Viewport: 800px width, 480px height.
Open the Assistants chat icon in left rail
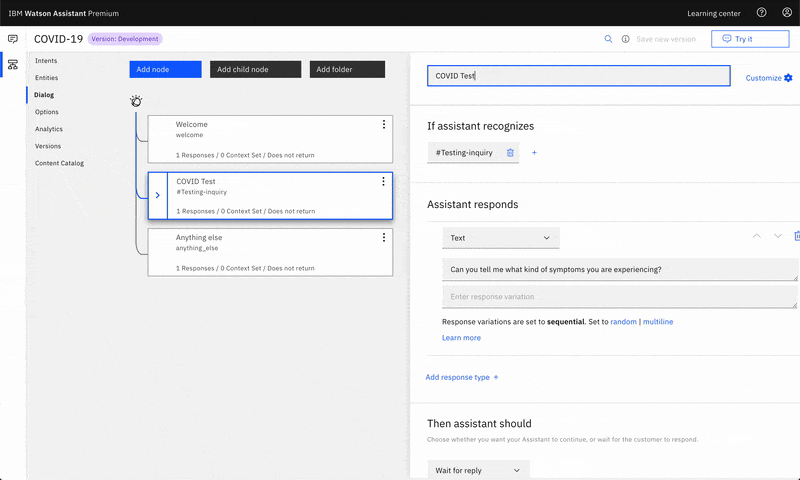click(13, 39)
